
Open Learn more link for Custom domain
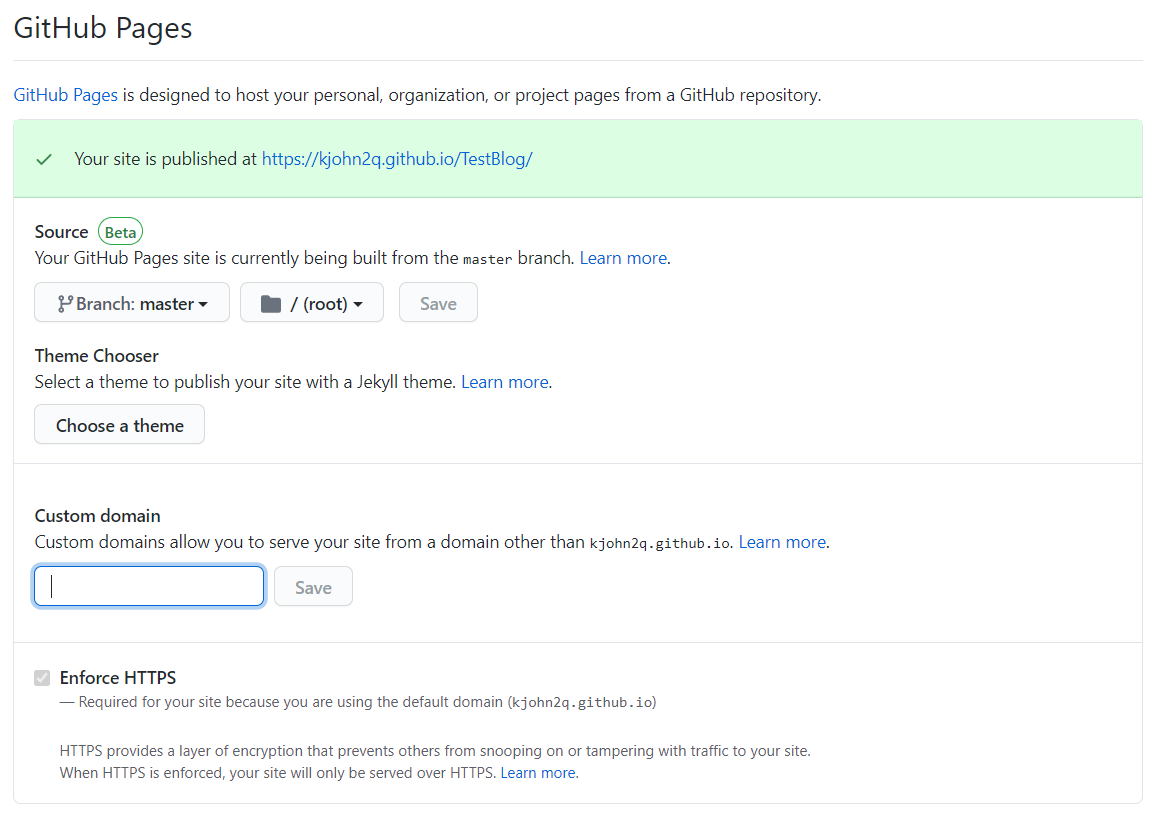782,542
